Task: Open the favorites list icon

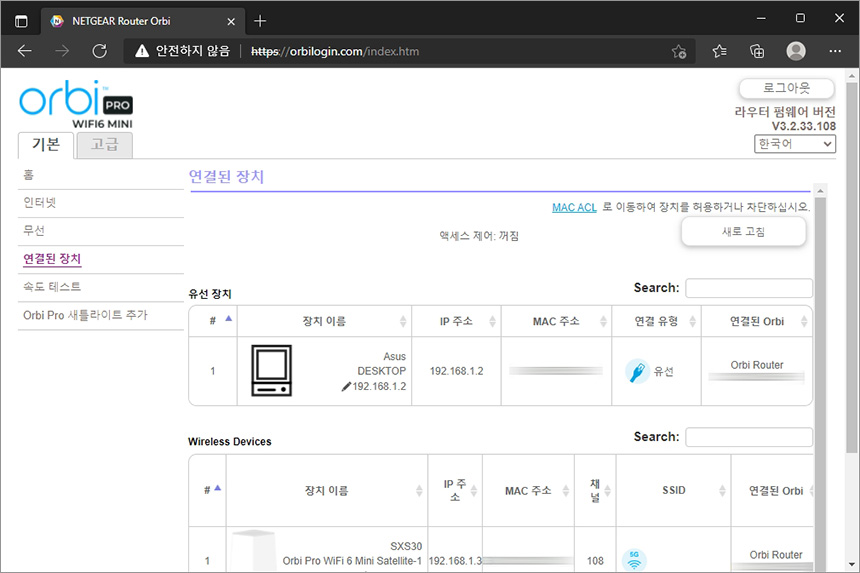Action: point(720,52)
